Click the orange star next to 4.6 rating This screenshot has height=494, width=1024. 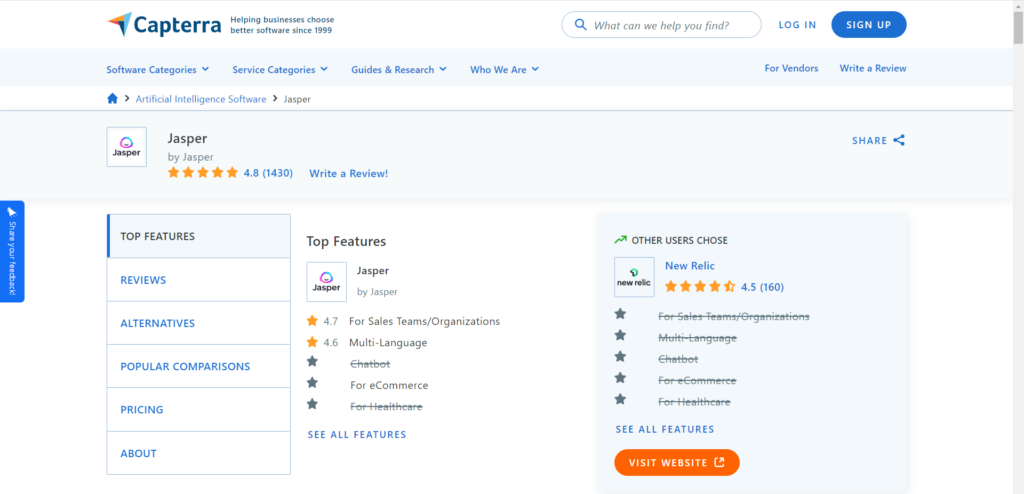pos(312,342)
